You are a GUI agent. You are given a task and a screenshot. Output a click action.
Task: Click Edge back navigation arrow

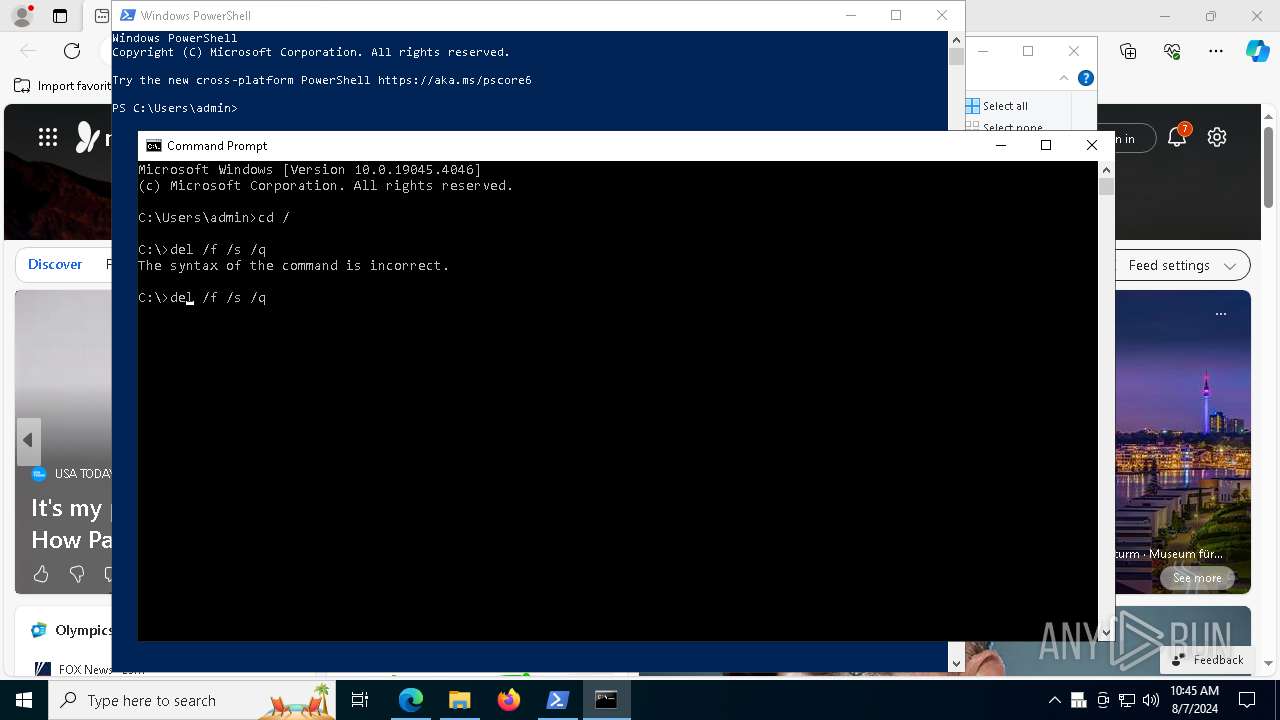pyautogui.click(x=28, y=51)
